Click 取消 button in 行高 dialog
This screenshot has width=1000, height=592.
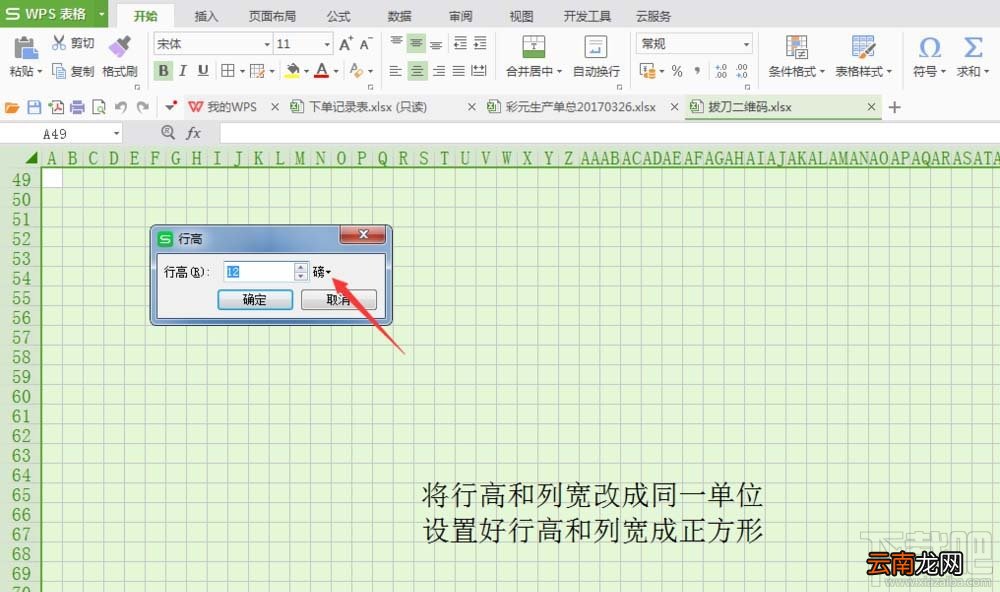[x=339, y=299]
